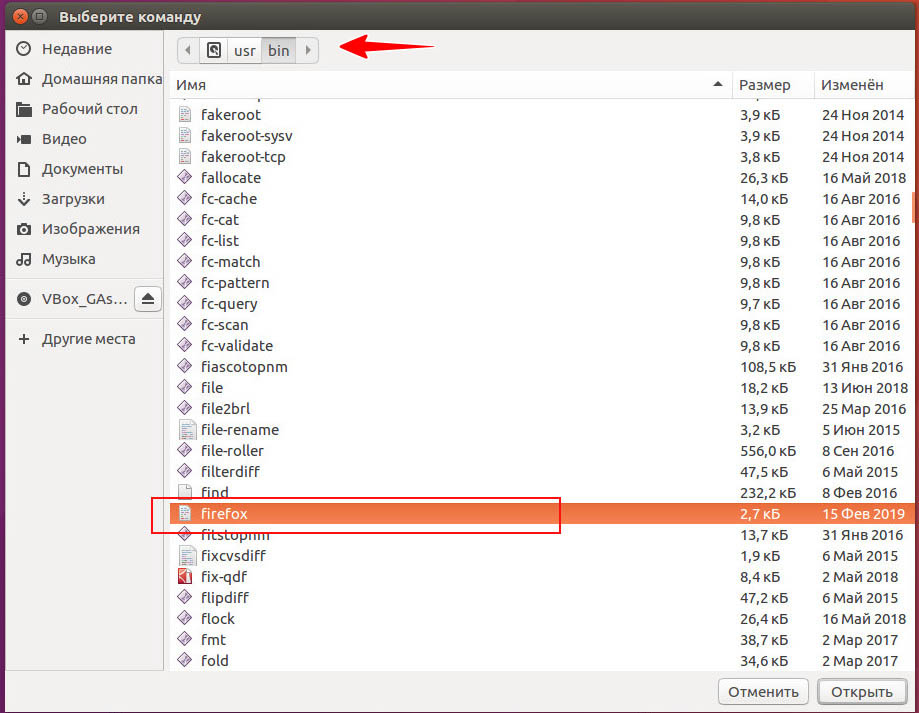919x713 pixels.
Task: Click the Отменить button
Action: [763, 692]
